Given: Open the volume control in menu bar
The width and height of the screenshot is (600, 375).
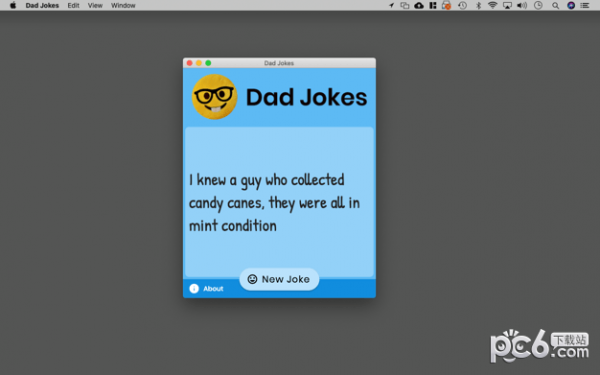Looking at the screenshot, I should [x=522, y=5].
